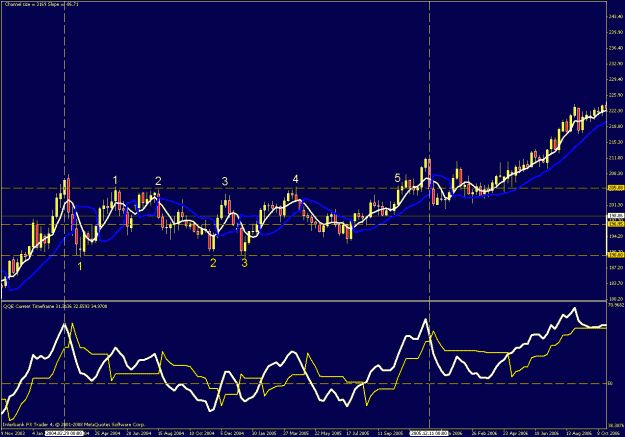
Task: Click the 23 Apr 2006 date label
Action: pyautogui.click(x=515, y=433)
